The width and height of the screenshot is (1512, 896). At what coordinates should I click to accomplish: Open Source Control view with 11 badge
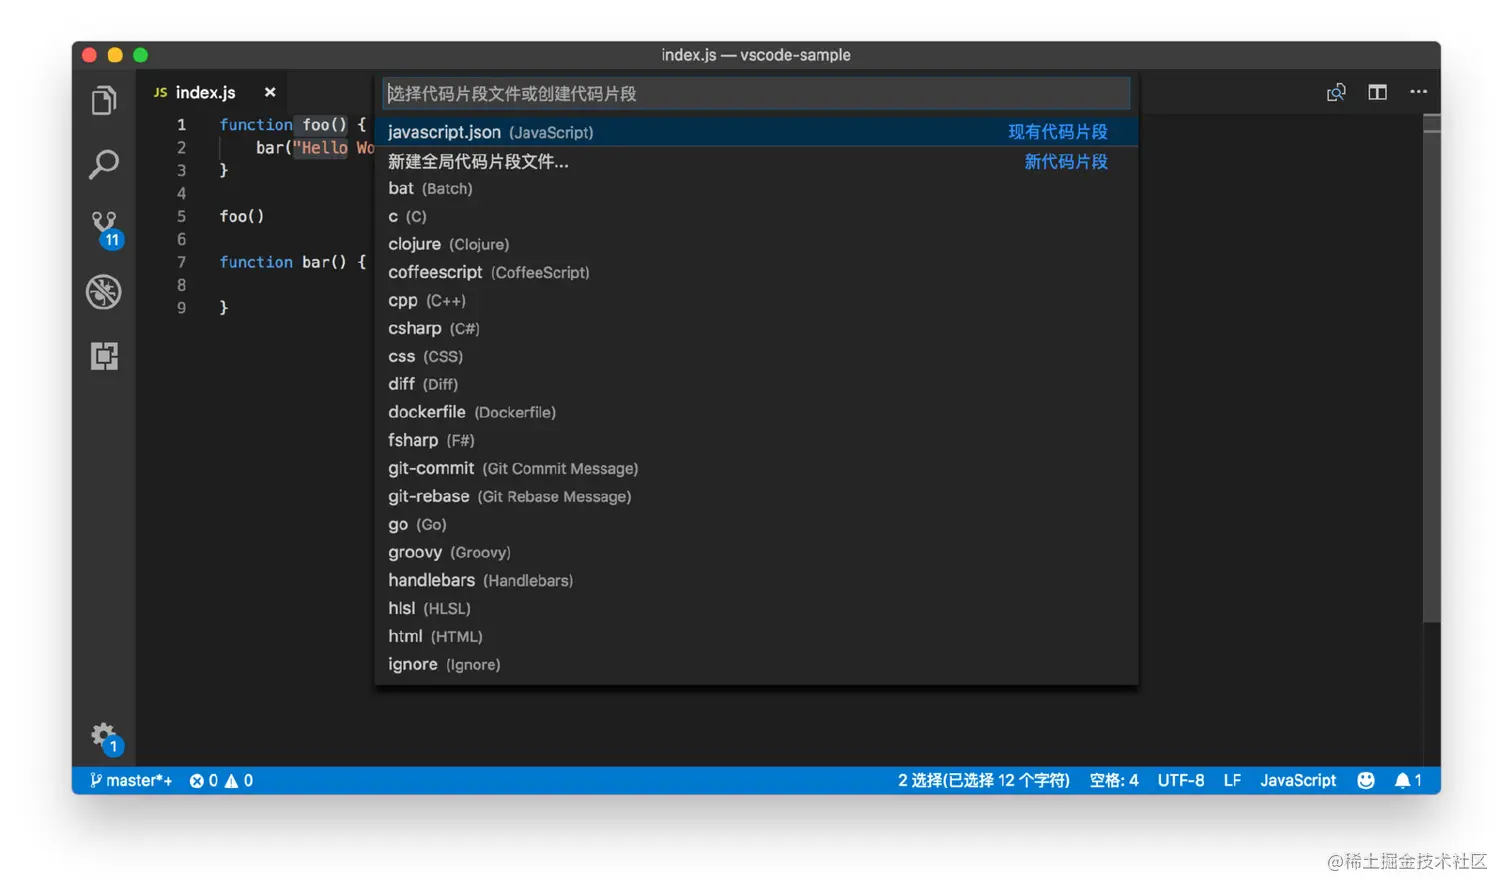click(x=105, y=229)
